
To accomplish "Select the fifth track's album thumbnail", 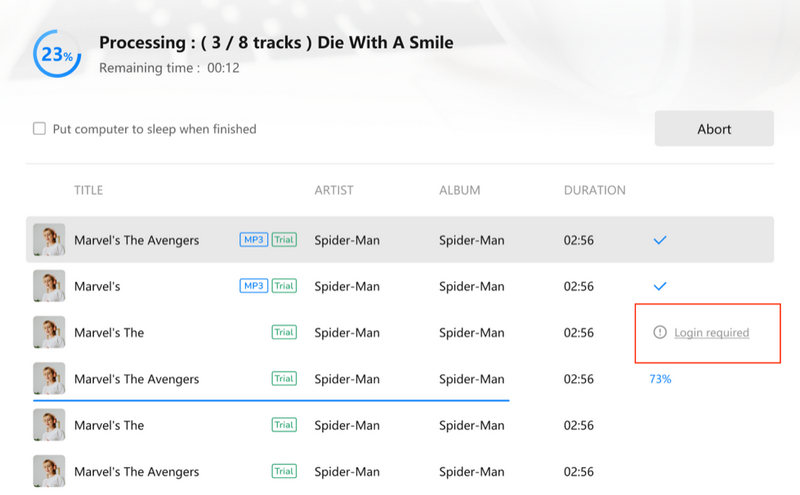I will (x=49, y=425).
